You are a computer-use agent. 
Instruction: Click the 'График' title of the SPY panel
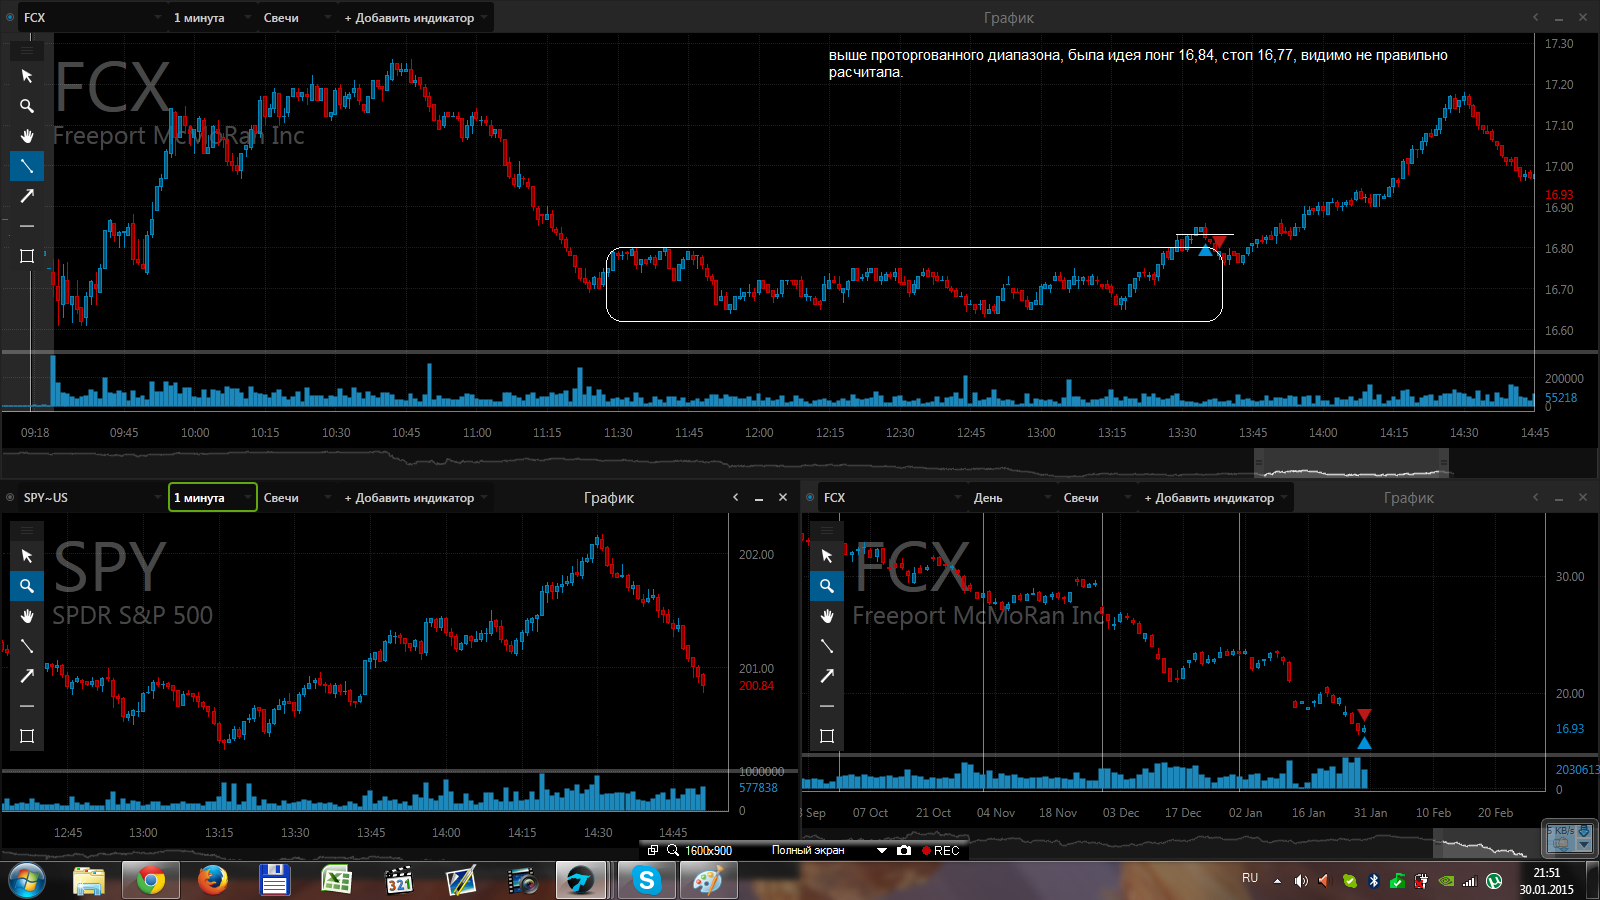pos(609,497)
